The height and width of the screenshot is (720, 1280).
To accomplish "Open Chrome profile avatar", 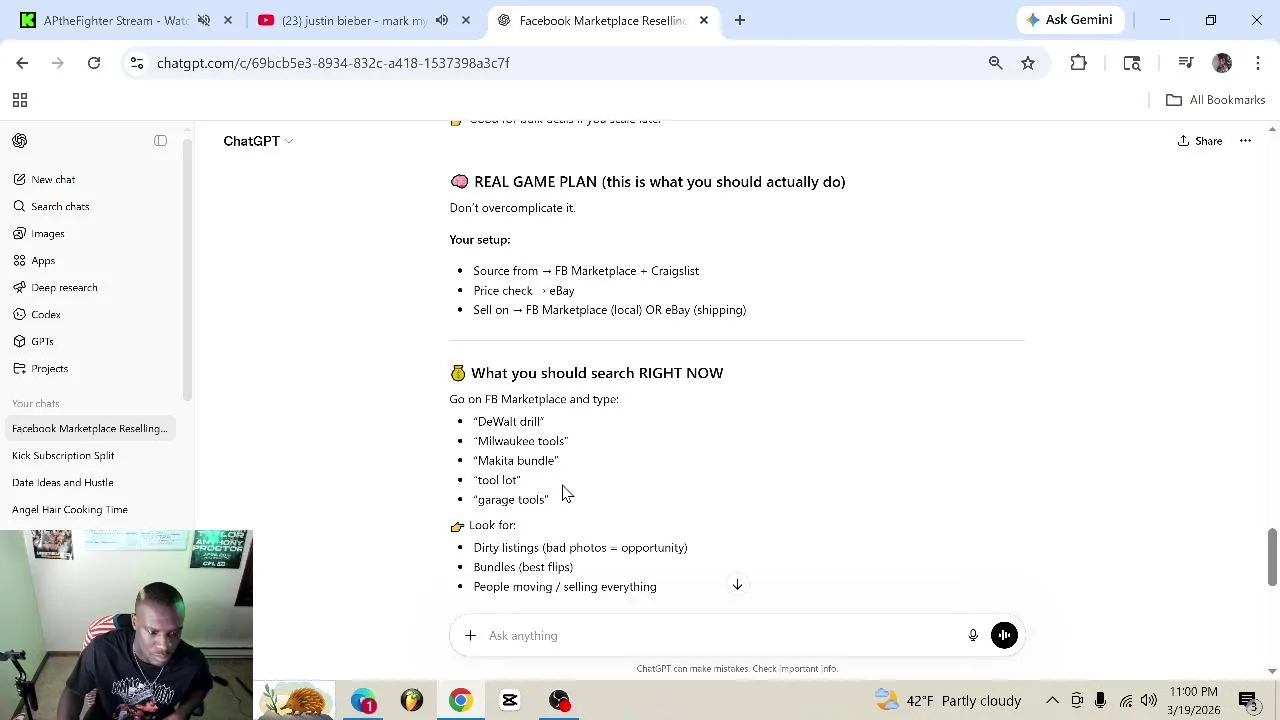I will 1222,63.
